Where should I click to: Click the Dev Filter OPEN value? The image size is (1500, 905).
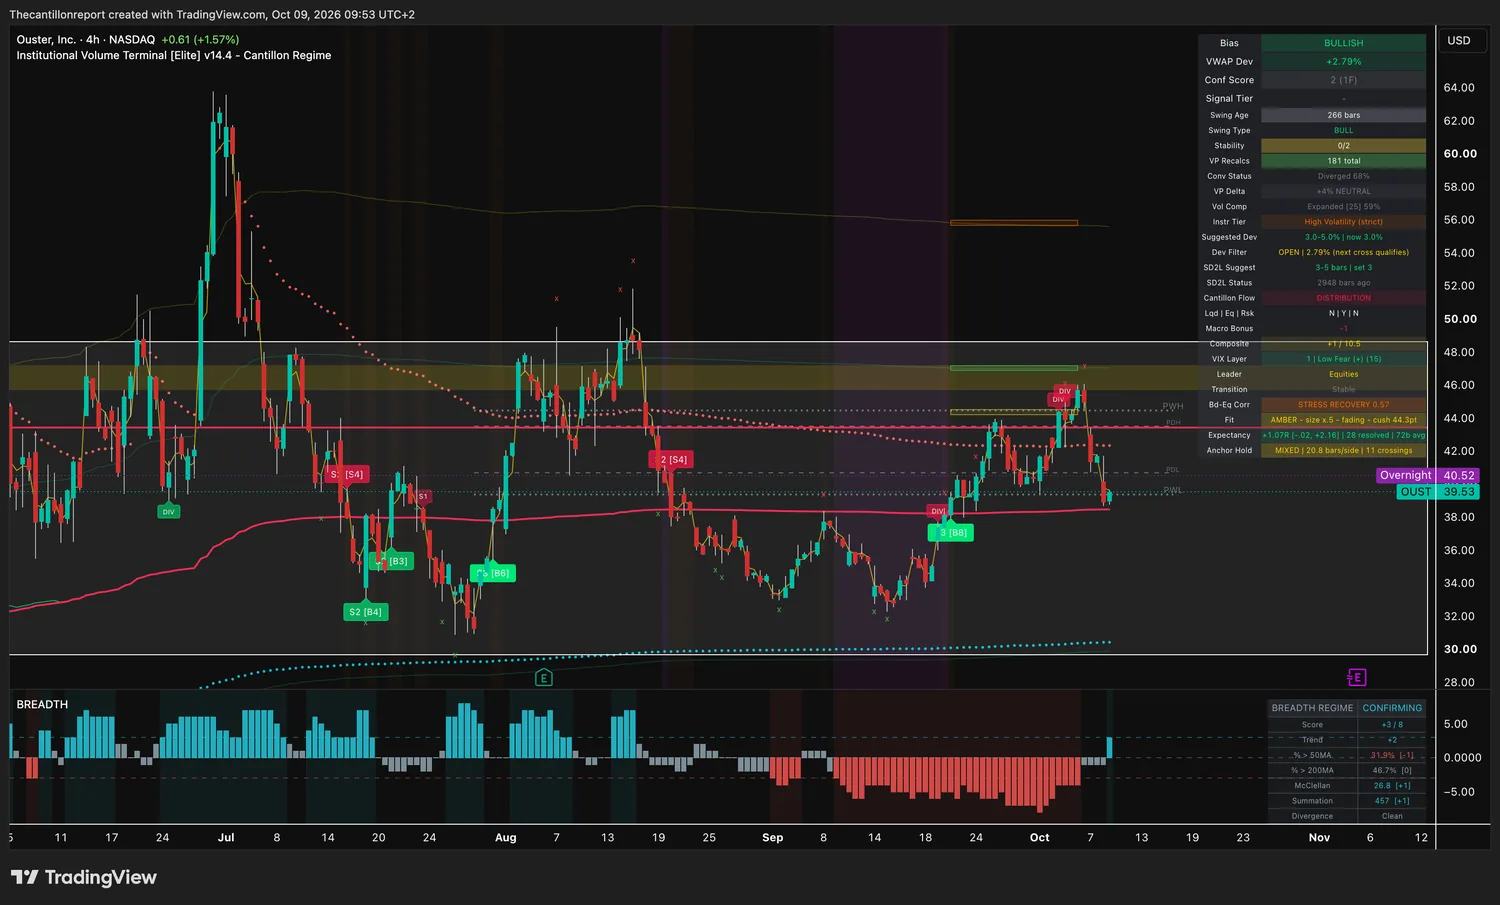point(1343,252)
